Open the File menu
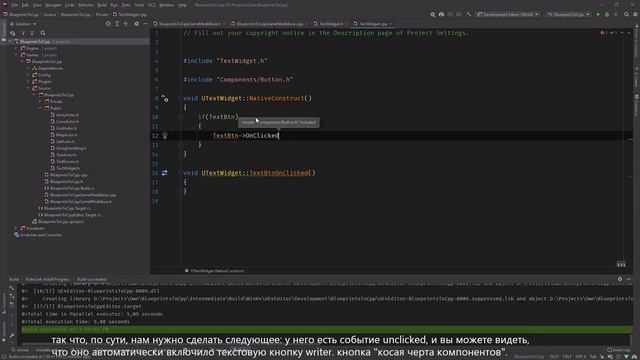Viewport: 640px width, 360px height. [15, 5]
